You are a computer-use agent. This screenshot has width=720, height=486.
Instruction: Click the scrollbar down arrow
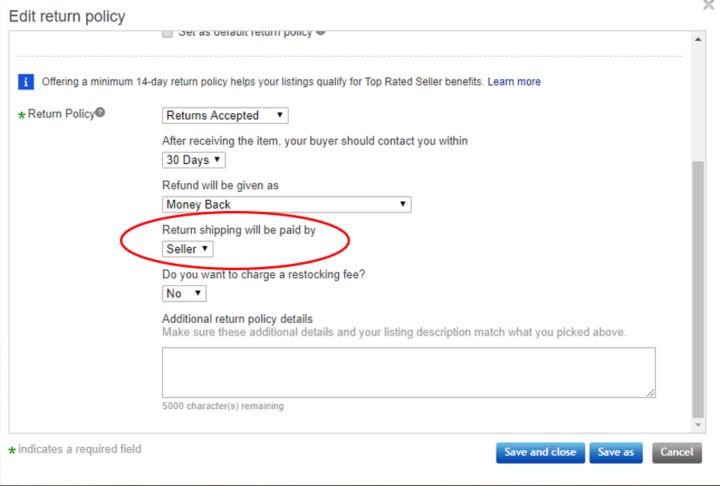698,425
